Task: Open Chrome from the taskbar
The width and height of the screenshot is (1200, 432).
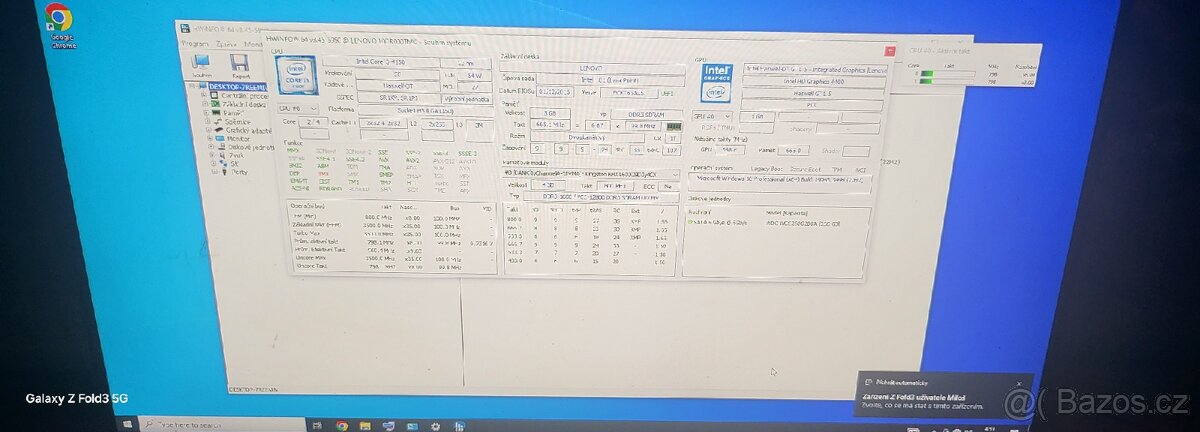Action: coord(342,425)
